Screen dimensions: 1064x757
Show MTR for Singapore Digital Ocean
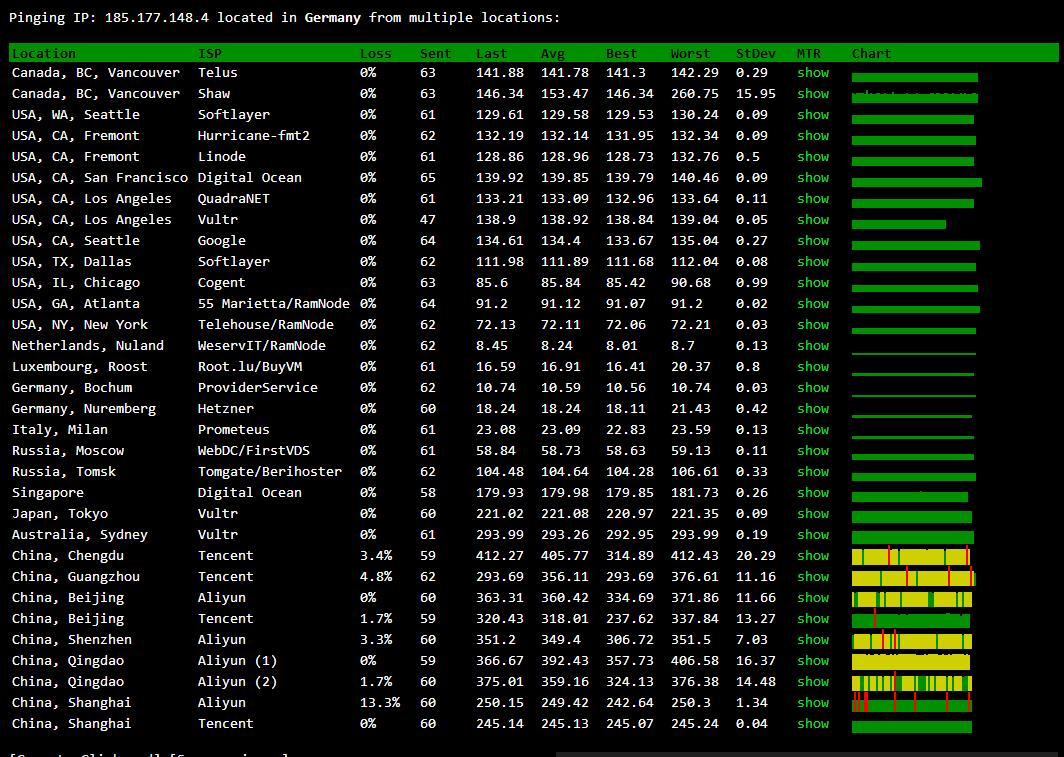click(x=813, y=493)
